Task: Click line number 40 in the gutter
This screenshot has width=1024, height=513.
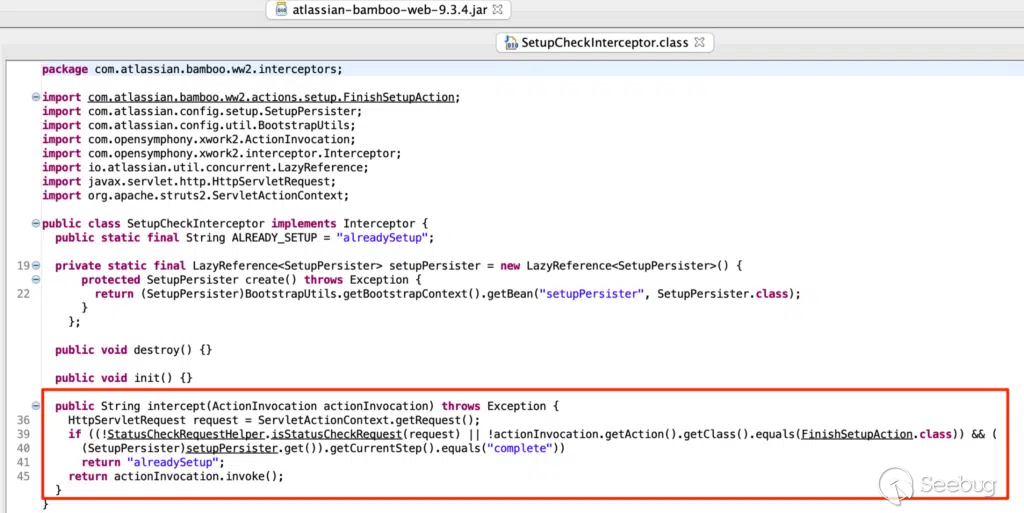Action: pyautogui.click(x=23, y=448)
